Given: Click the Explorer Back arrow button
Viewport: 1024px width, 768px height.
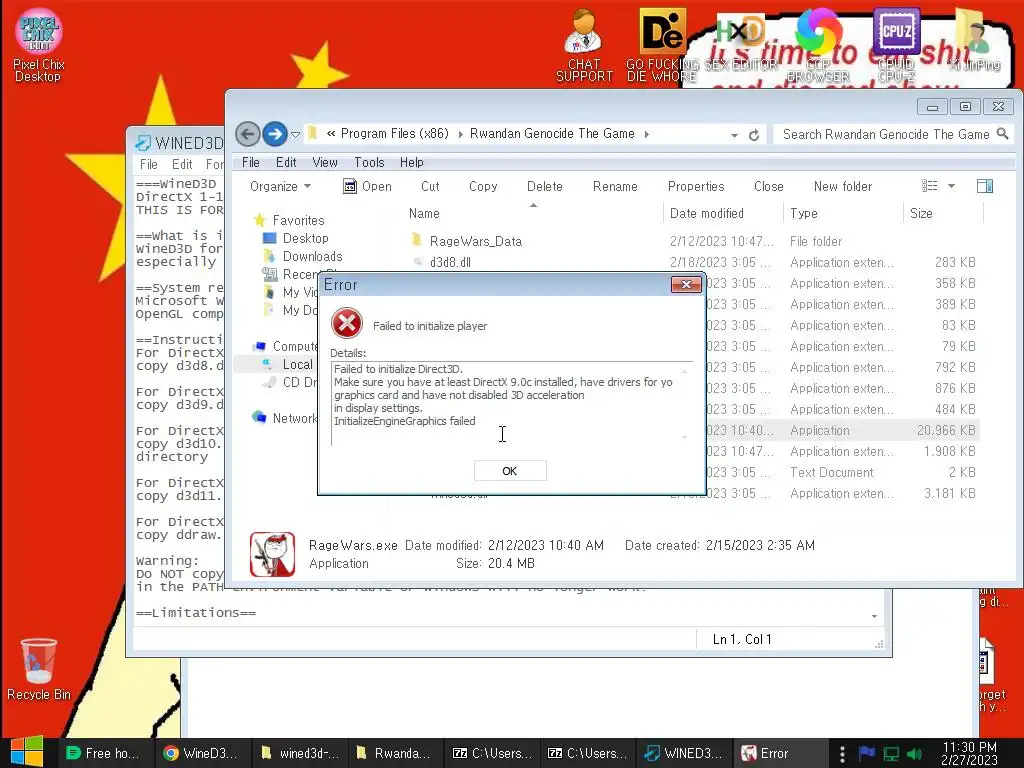Looking at the screenshot, I should (x=248, y=135).
